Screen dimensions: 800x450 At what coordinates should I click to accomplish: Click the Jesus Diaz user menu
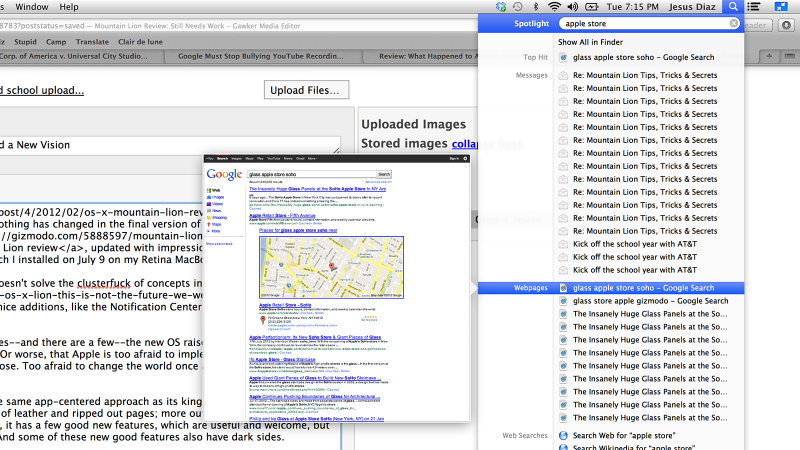point(692,7)
